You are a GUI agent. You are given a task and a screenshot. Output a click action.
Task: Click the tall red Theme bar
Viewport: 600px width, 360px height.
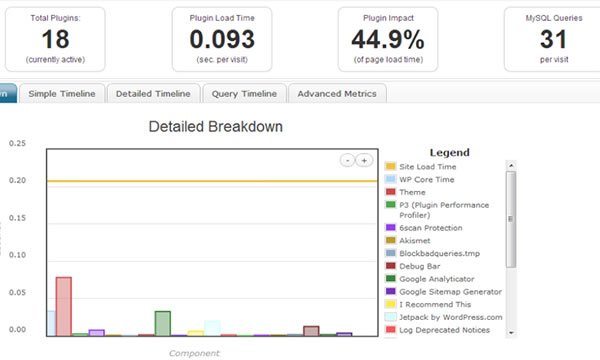[x=64, y=306]
